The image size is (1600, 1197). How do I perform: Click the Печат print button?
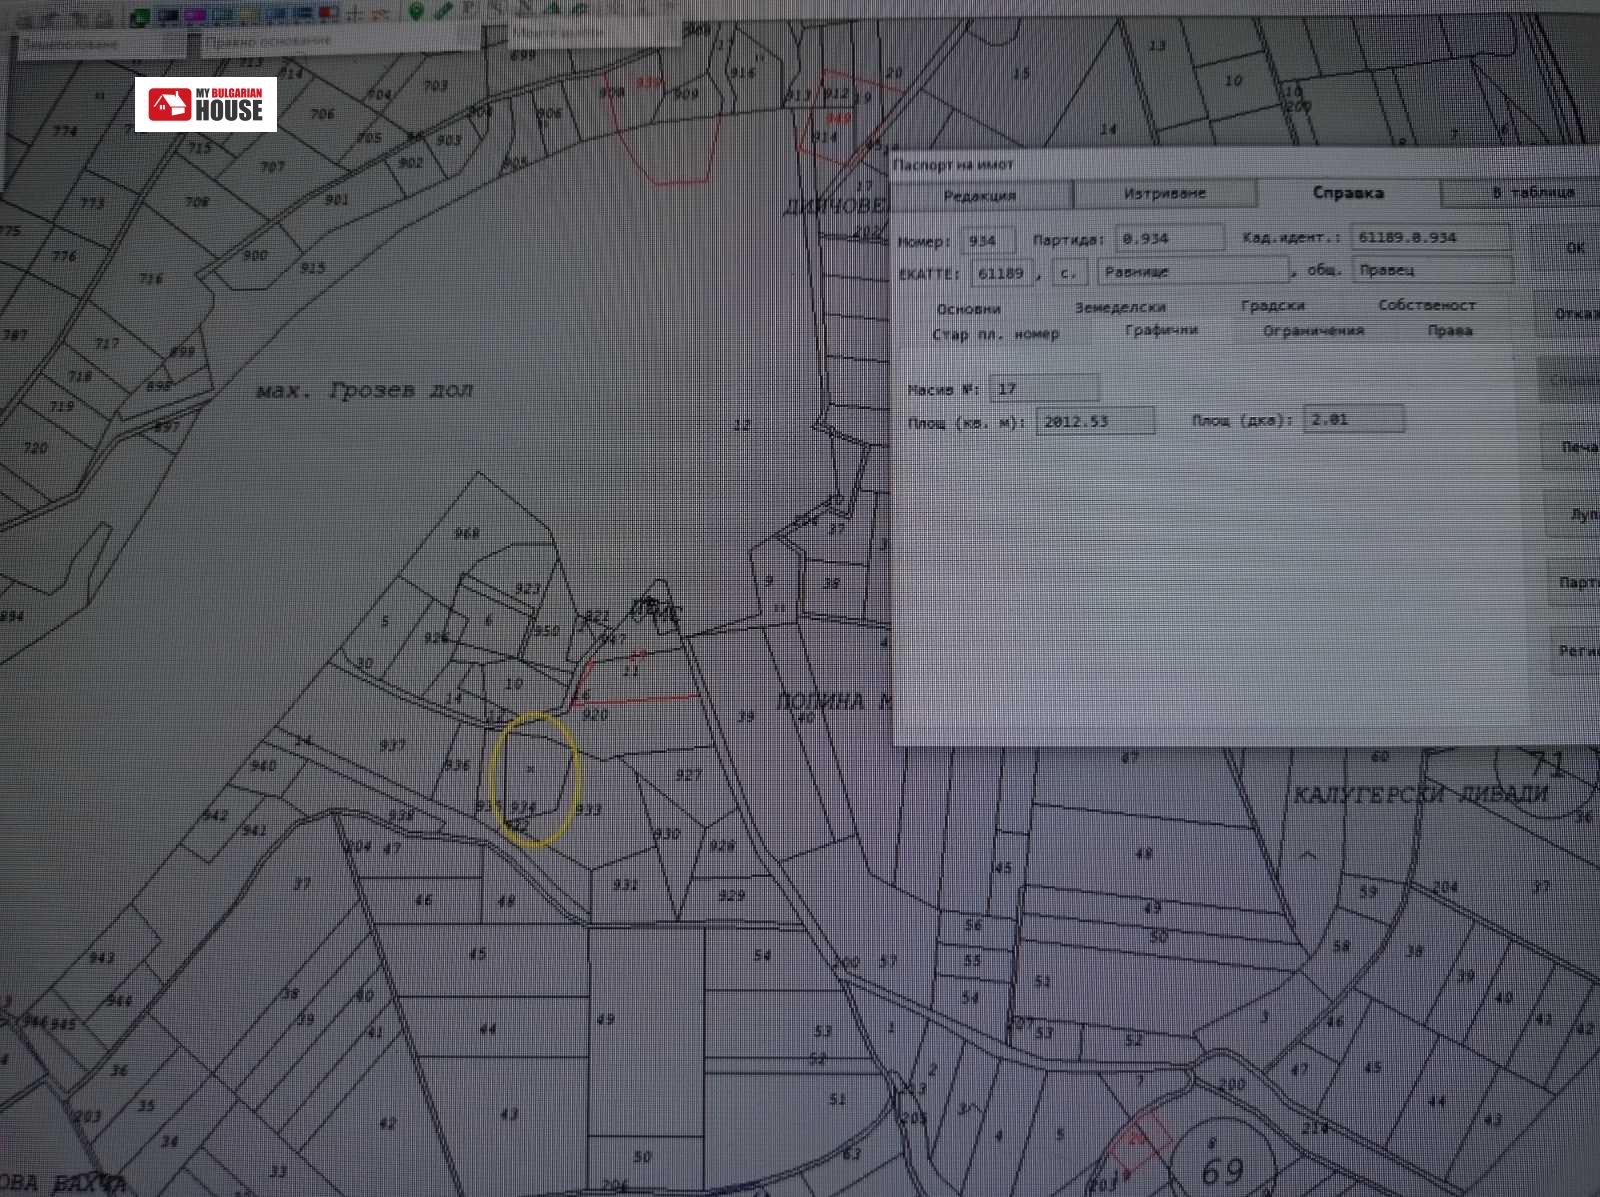tap(1579, 447)
